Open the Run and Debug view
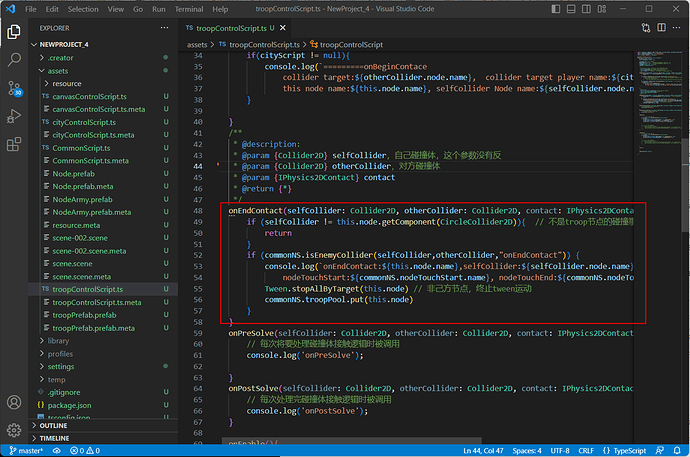 tap(14, 118)
